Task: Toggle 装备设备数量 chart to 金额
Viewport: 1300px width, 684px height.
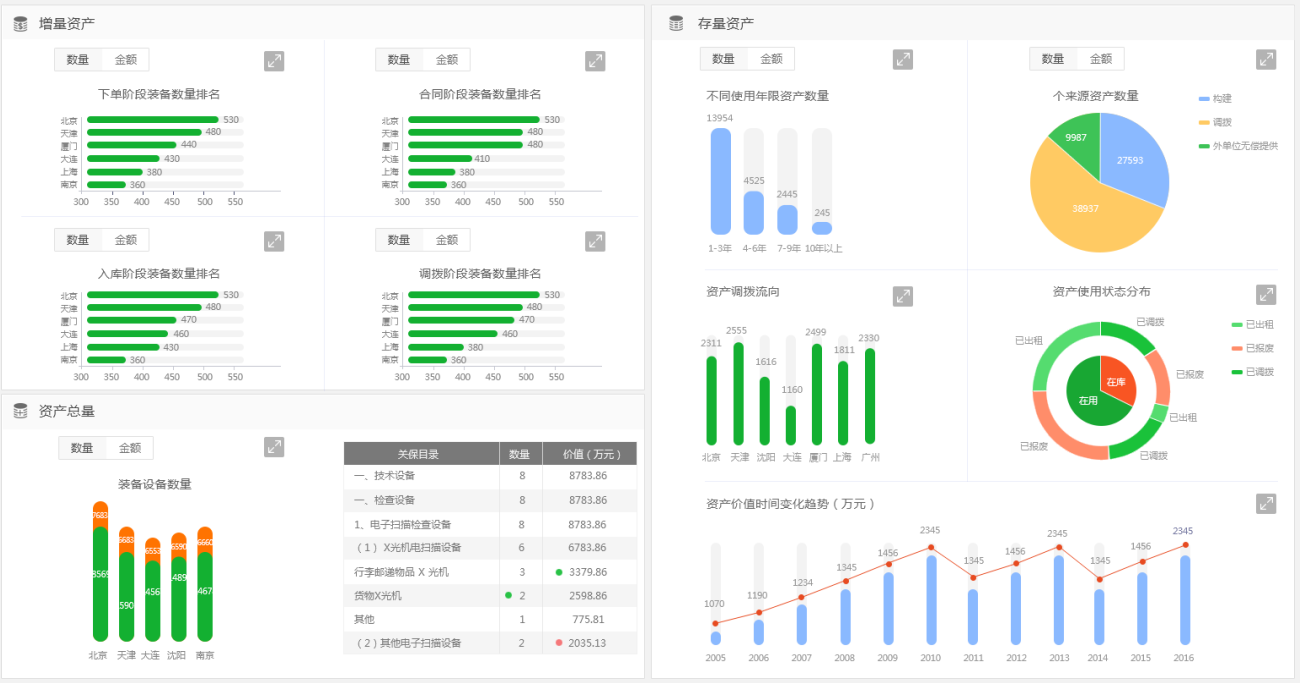Action: point(130,448)
